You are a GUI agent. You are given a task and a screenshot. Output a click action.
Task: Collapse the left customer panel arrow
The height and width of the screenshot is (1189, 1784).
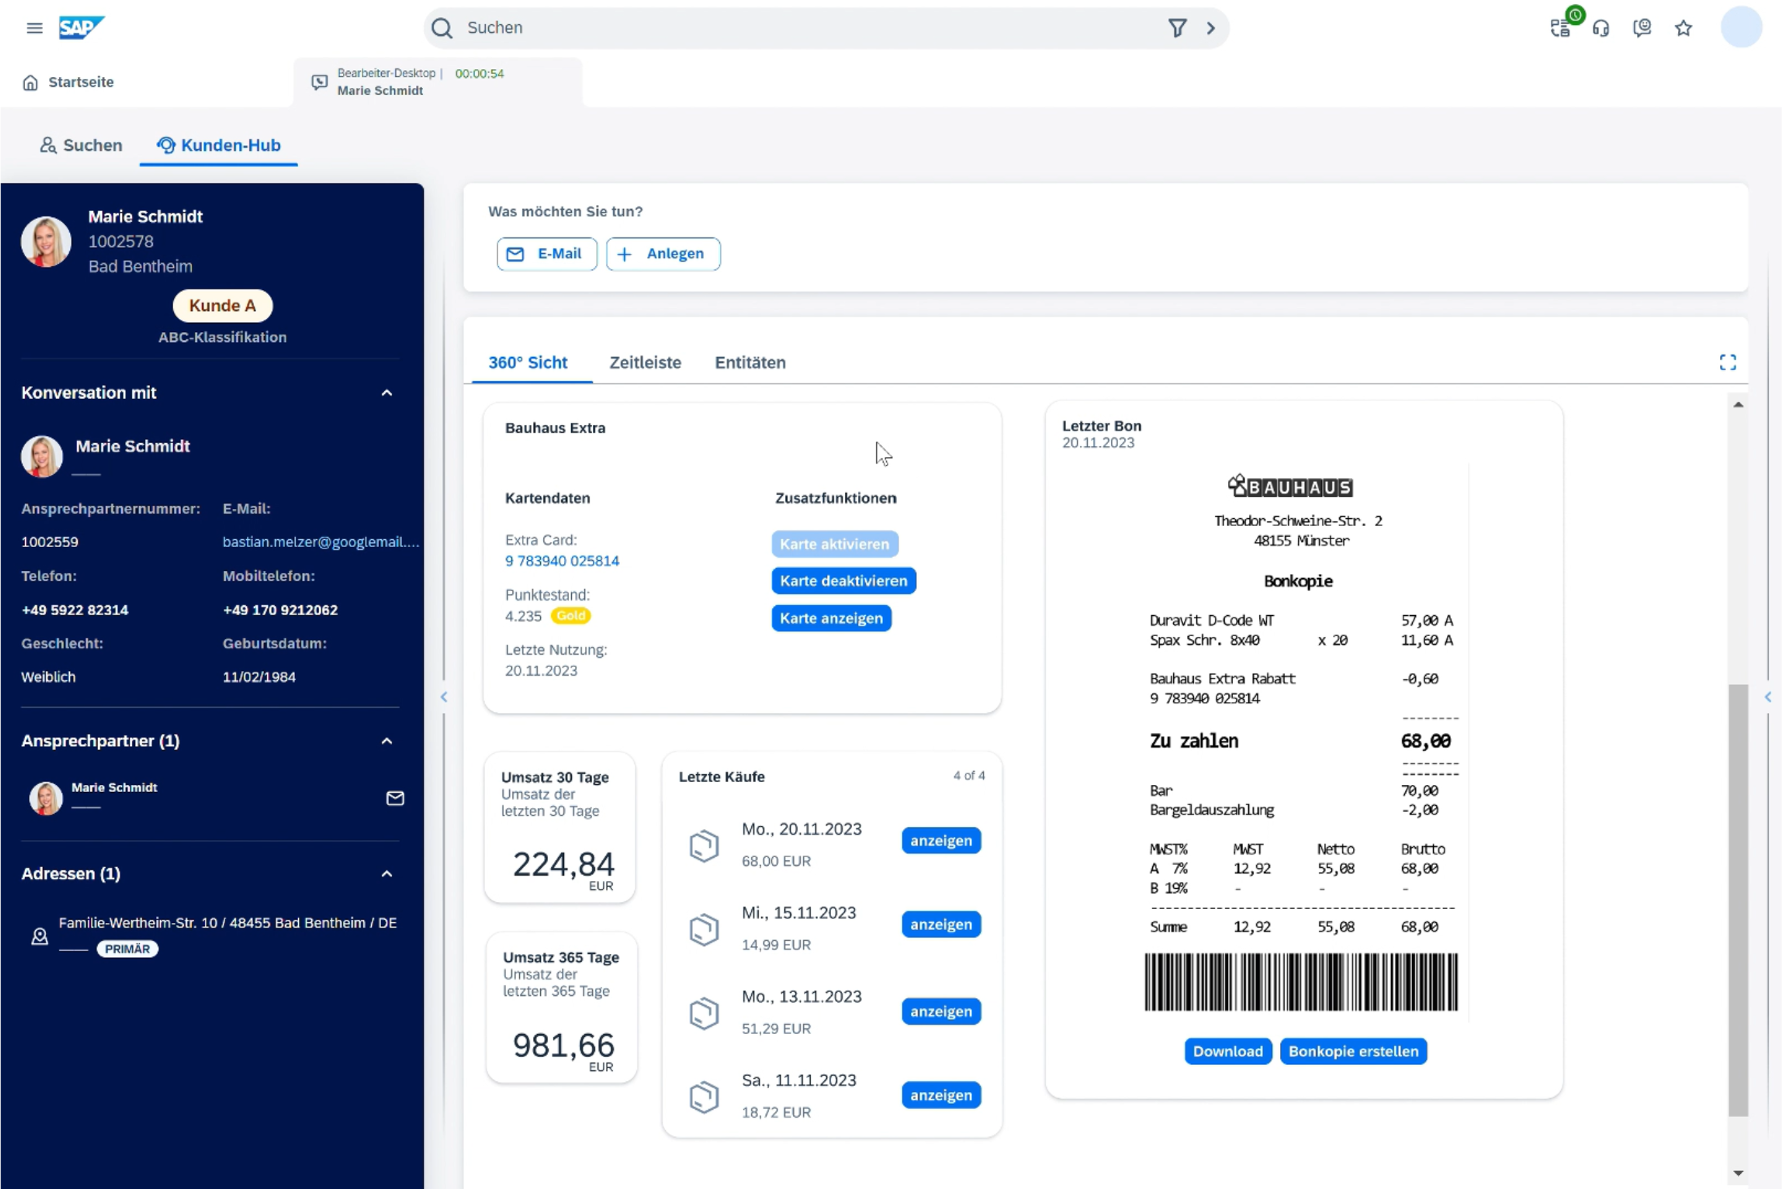[444, 697]
